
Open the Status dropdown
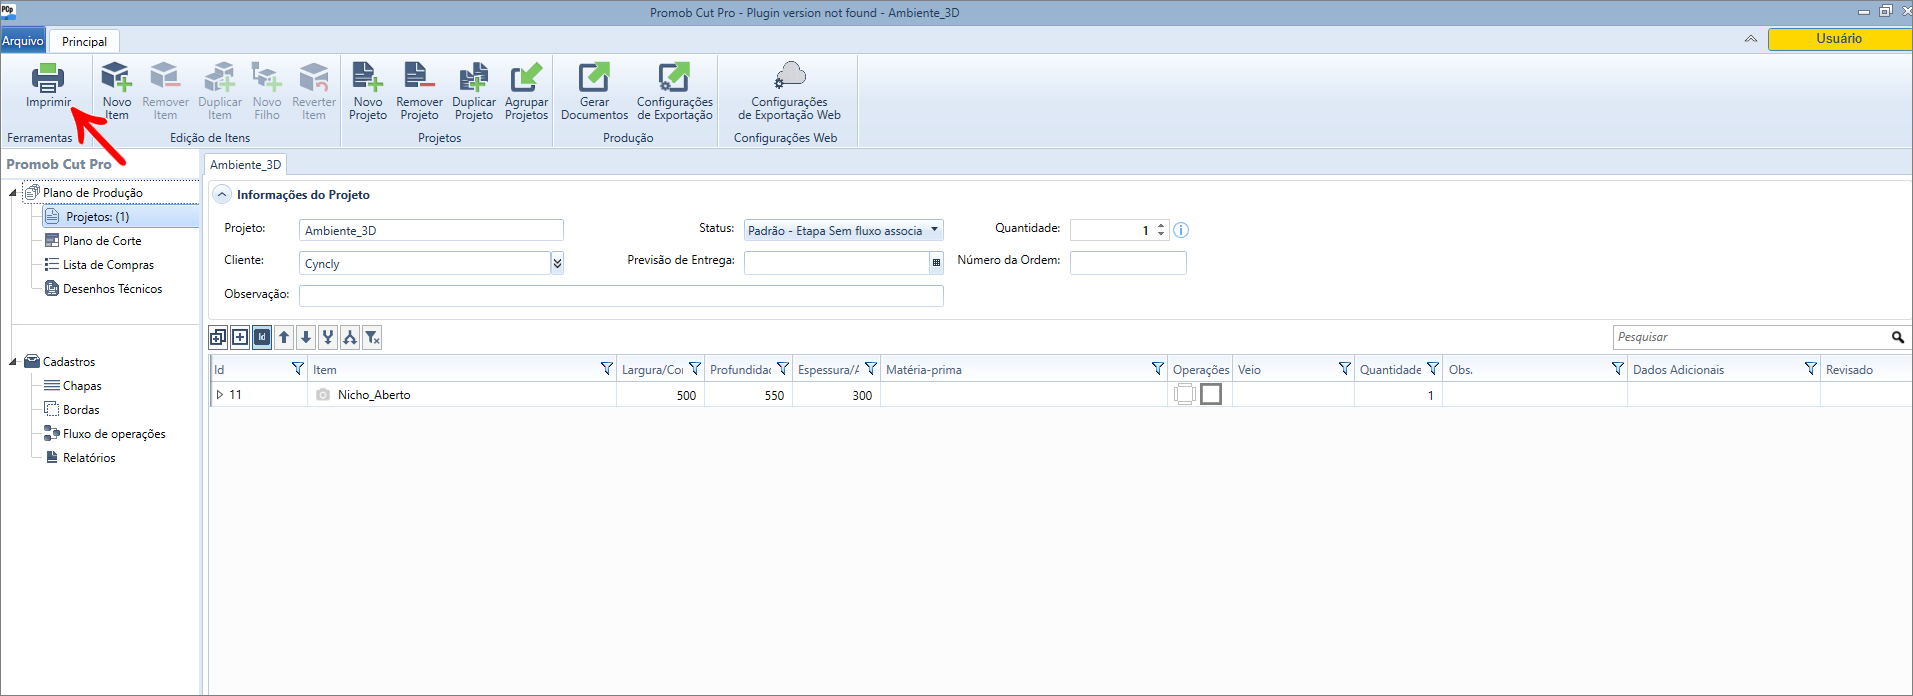[x=935, y=230]
